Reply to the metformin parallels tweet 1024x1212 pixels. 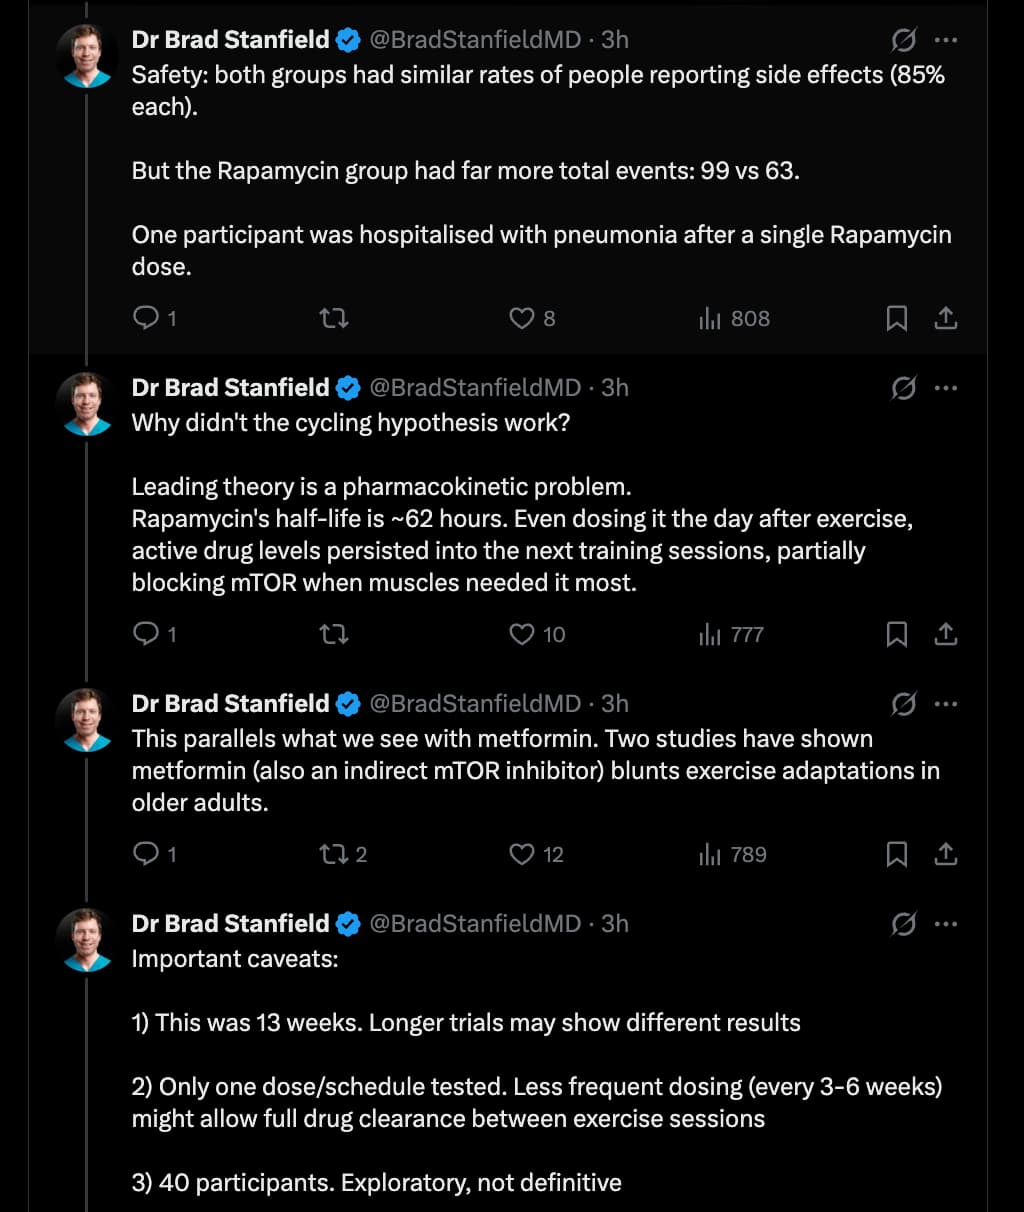146,854
